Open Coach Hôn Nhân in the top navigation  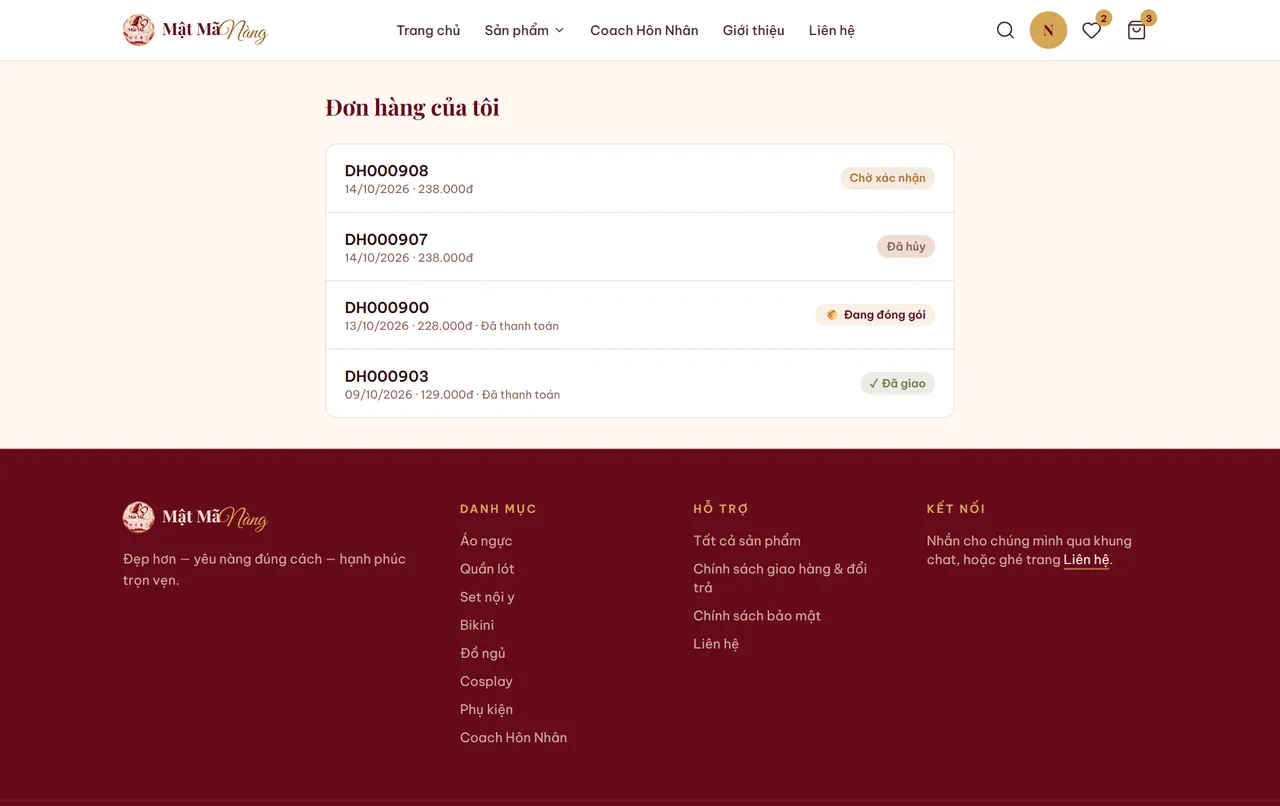click(644, 30)
